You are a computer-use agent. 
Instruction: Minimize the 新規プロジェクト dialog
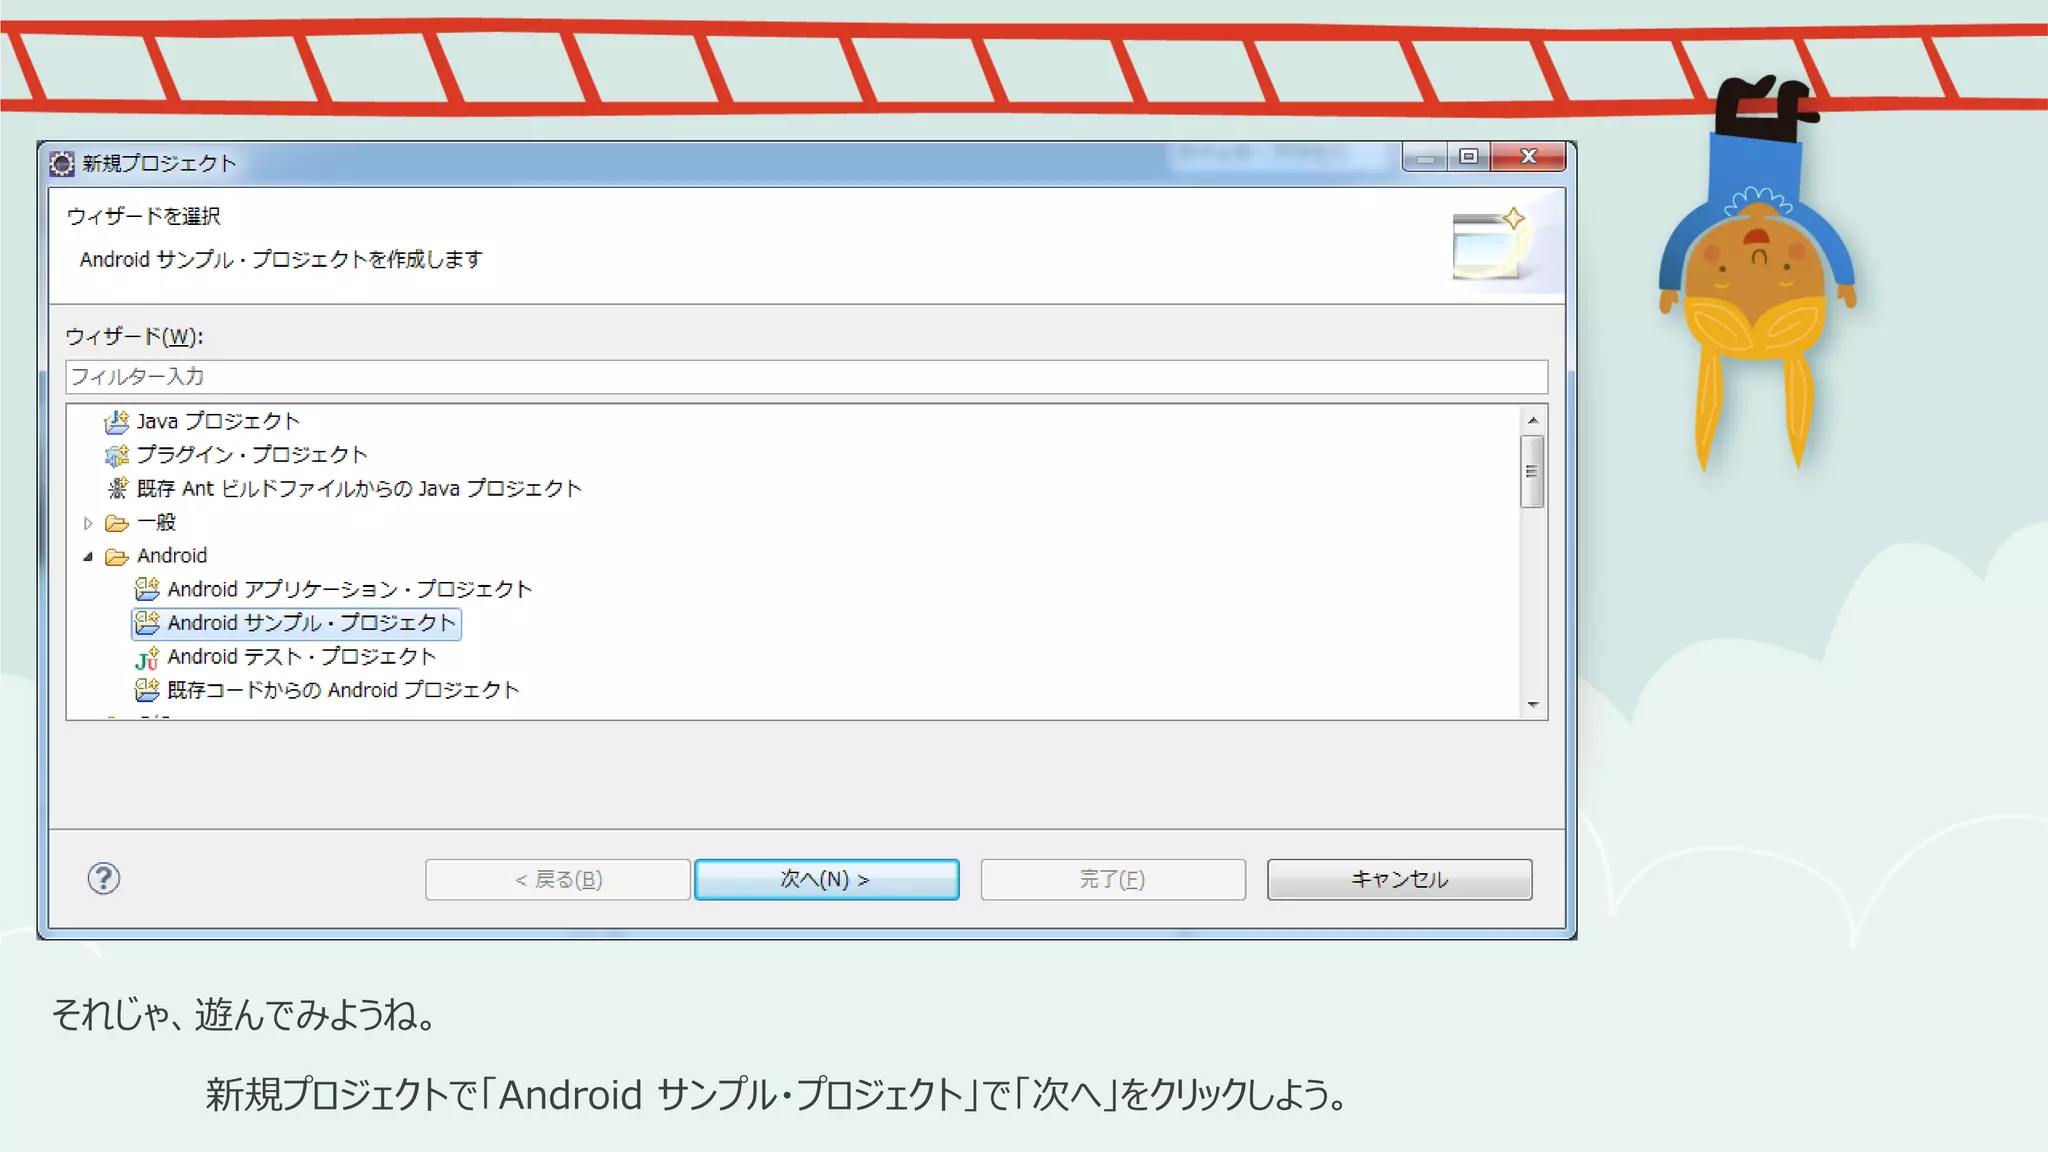(1425, 157)
